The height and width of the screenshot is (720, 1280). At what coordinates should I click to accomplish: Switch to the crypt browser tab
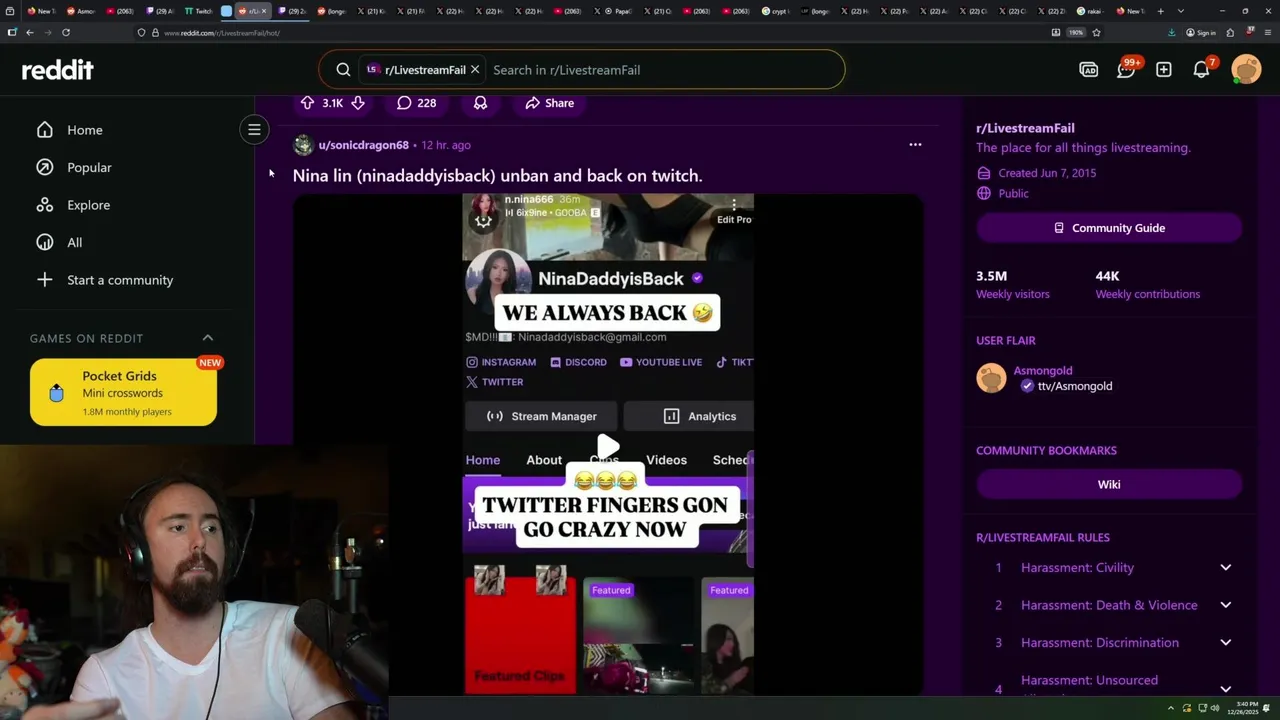coord(774,11)
